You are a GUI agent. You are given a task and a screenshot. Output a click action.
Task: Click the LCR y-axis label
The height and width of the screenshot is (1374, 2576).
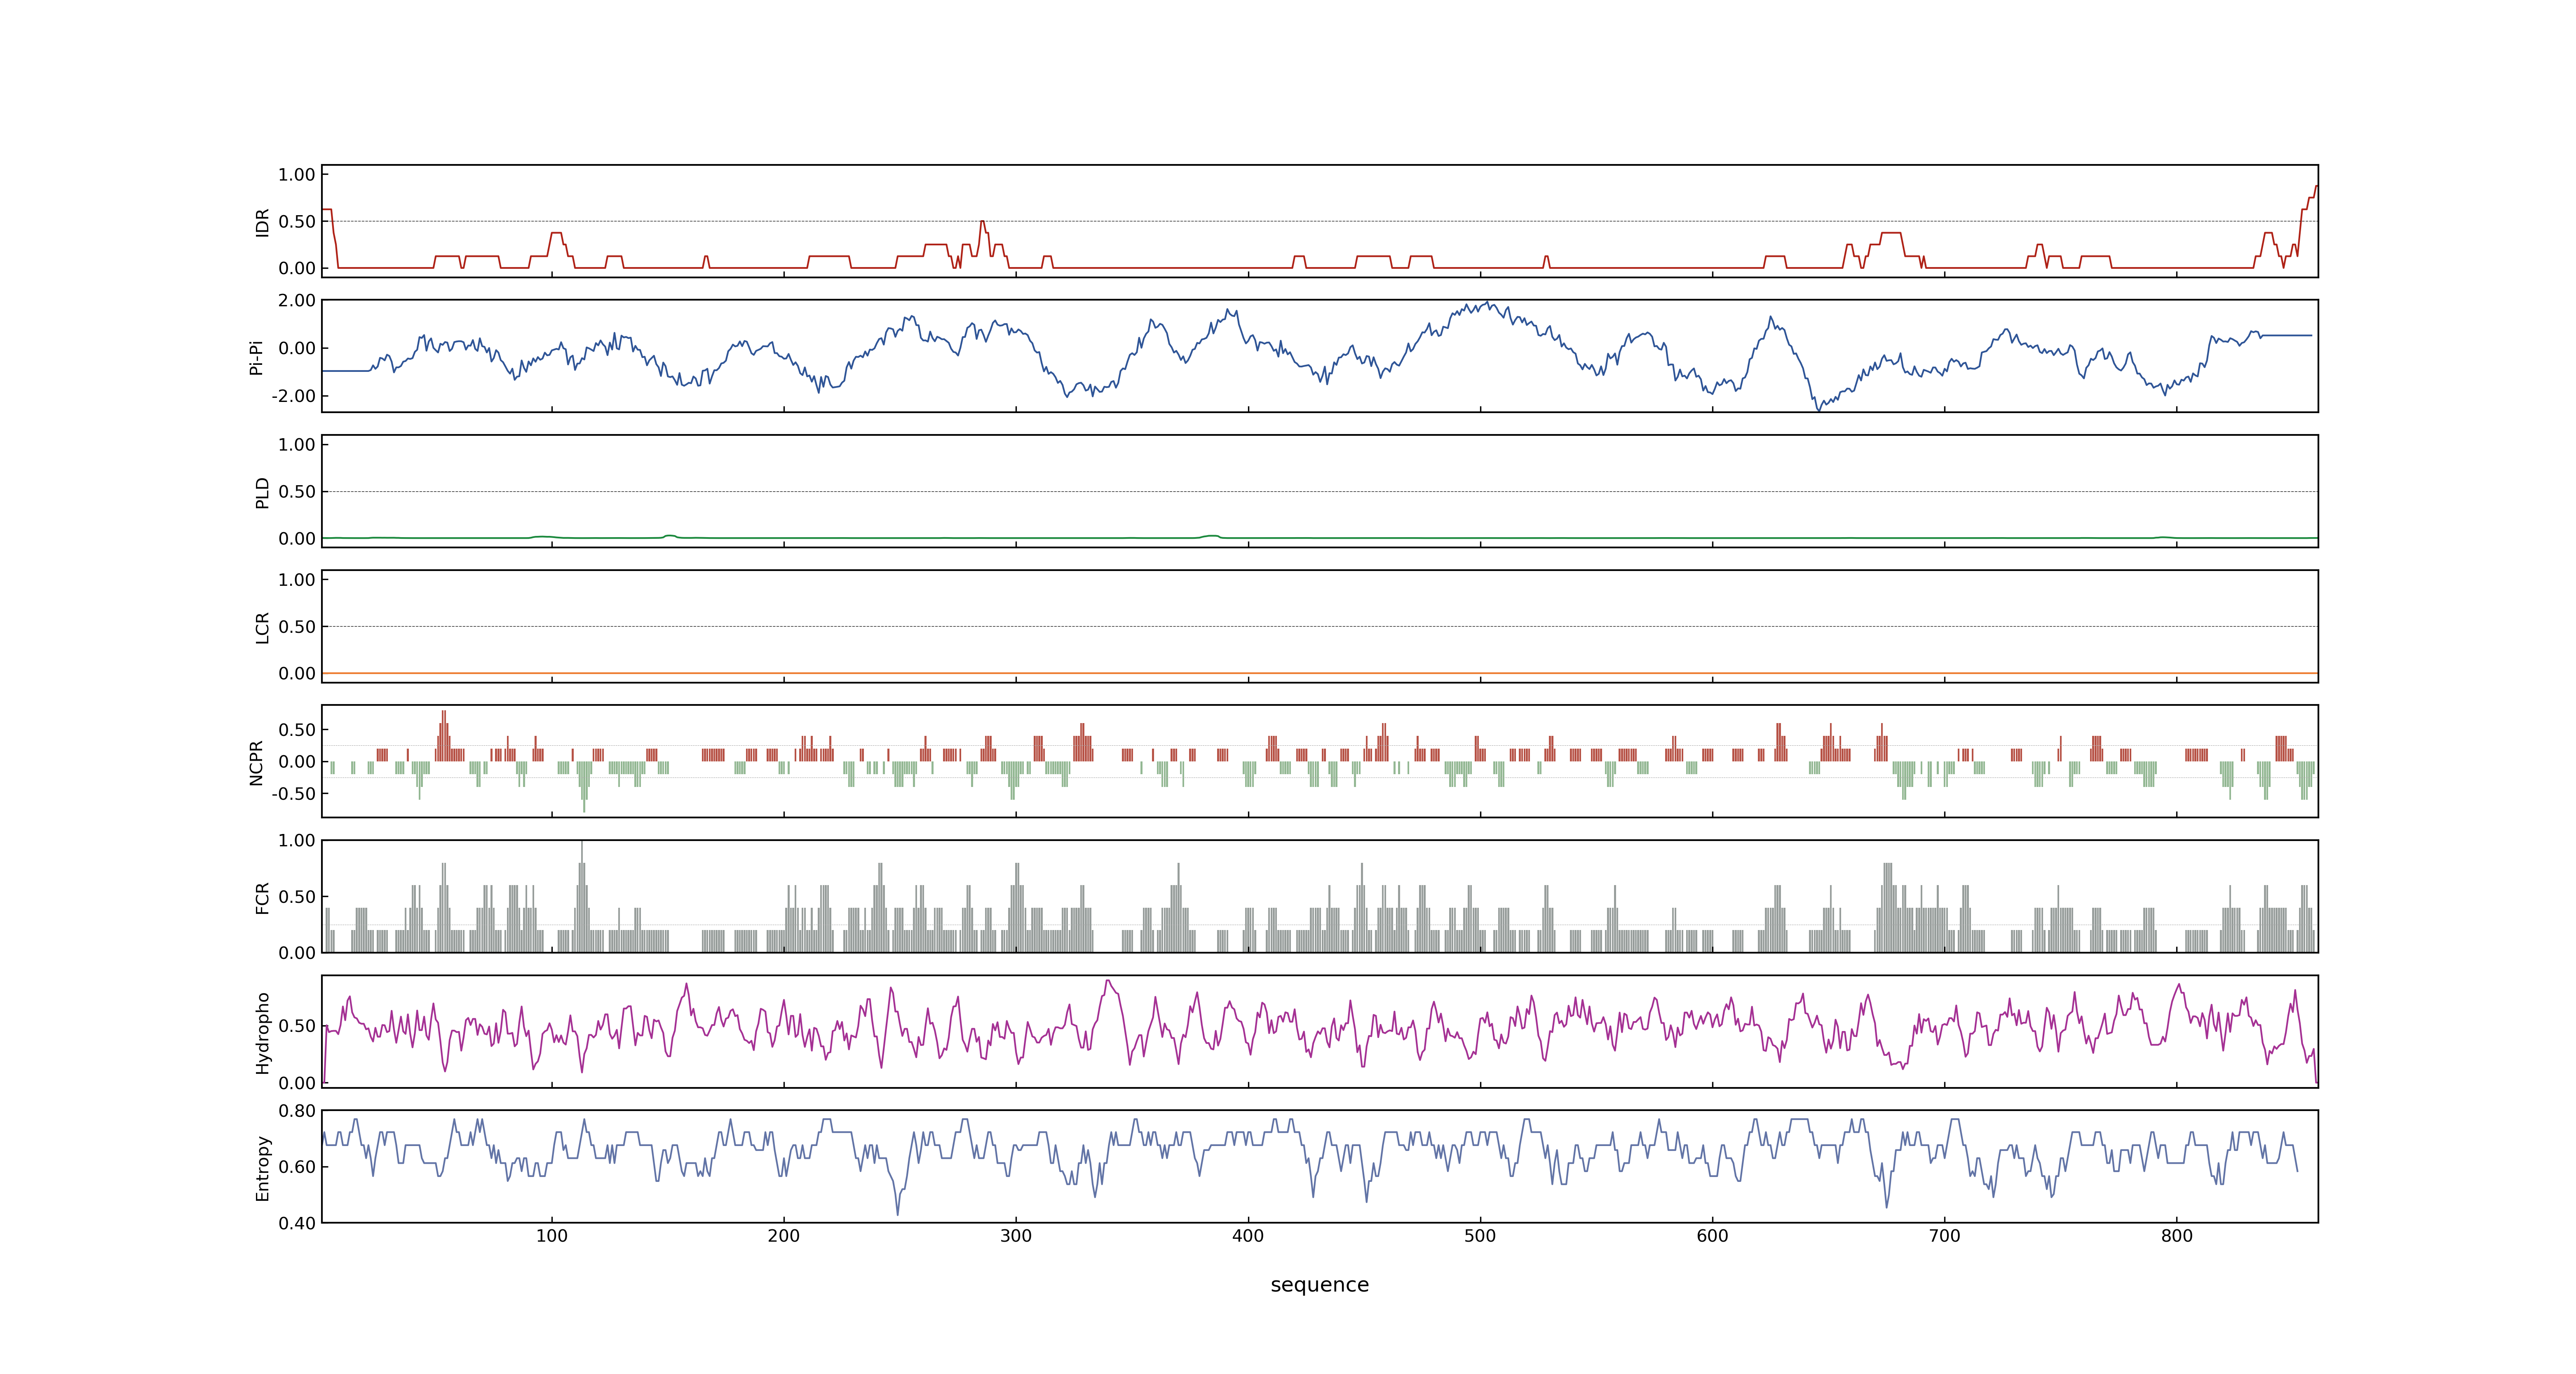pyautogui.click(x=263, y=627)
